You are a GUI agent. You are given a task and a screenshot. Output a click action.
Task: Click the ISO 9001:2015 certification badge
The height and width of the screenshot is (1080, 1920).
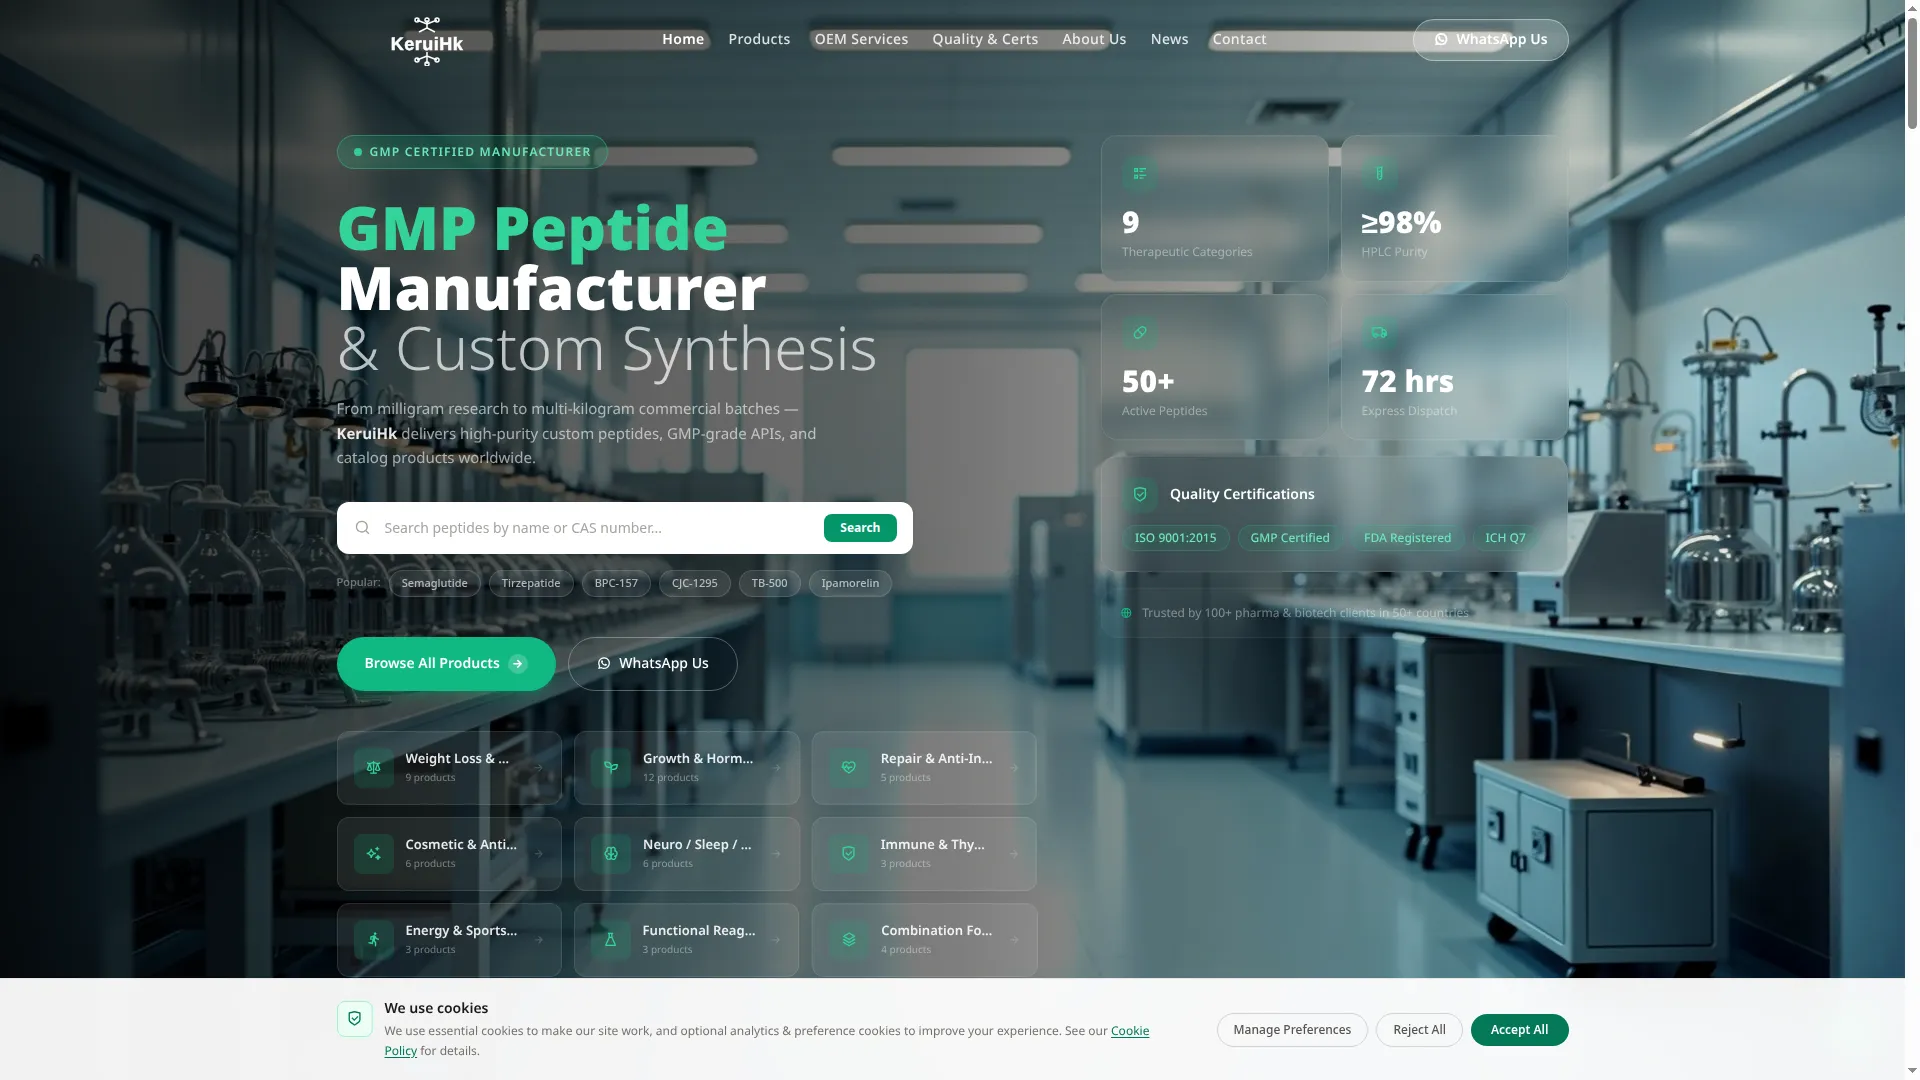1176,538
